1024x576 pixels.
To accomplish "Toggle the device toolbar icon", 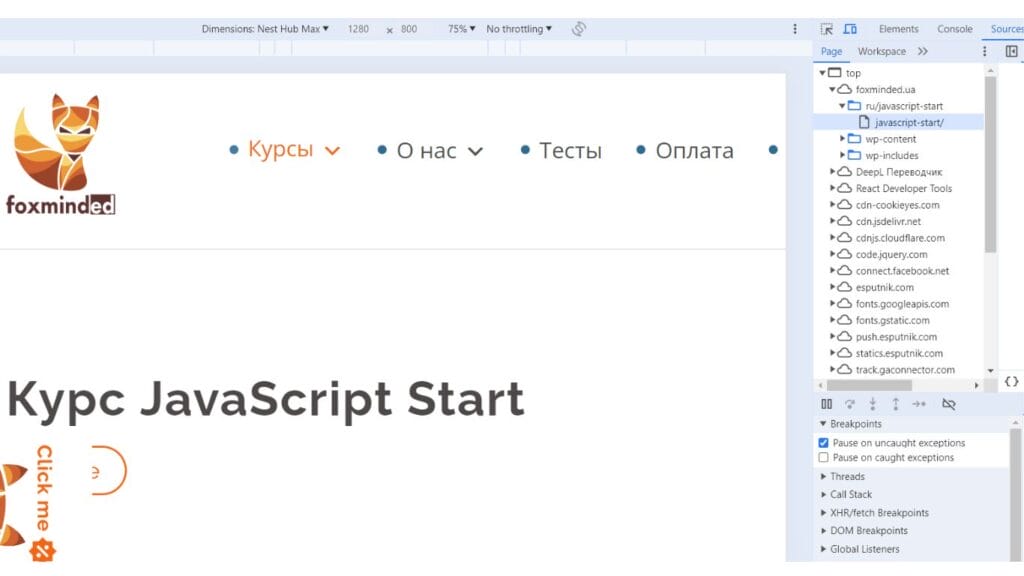I will click(x=850, y=29).
